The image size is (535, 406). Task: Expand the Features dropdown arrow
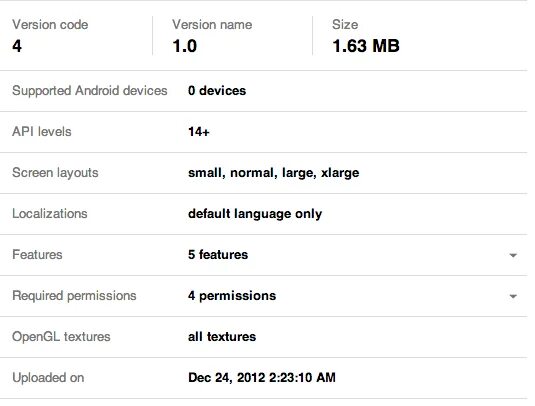point(513,255)
